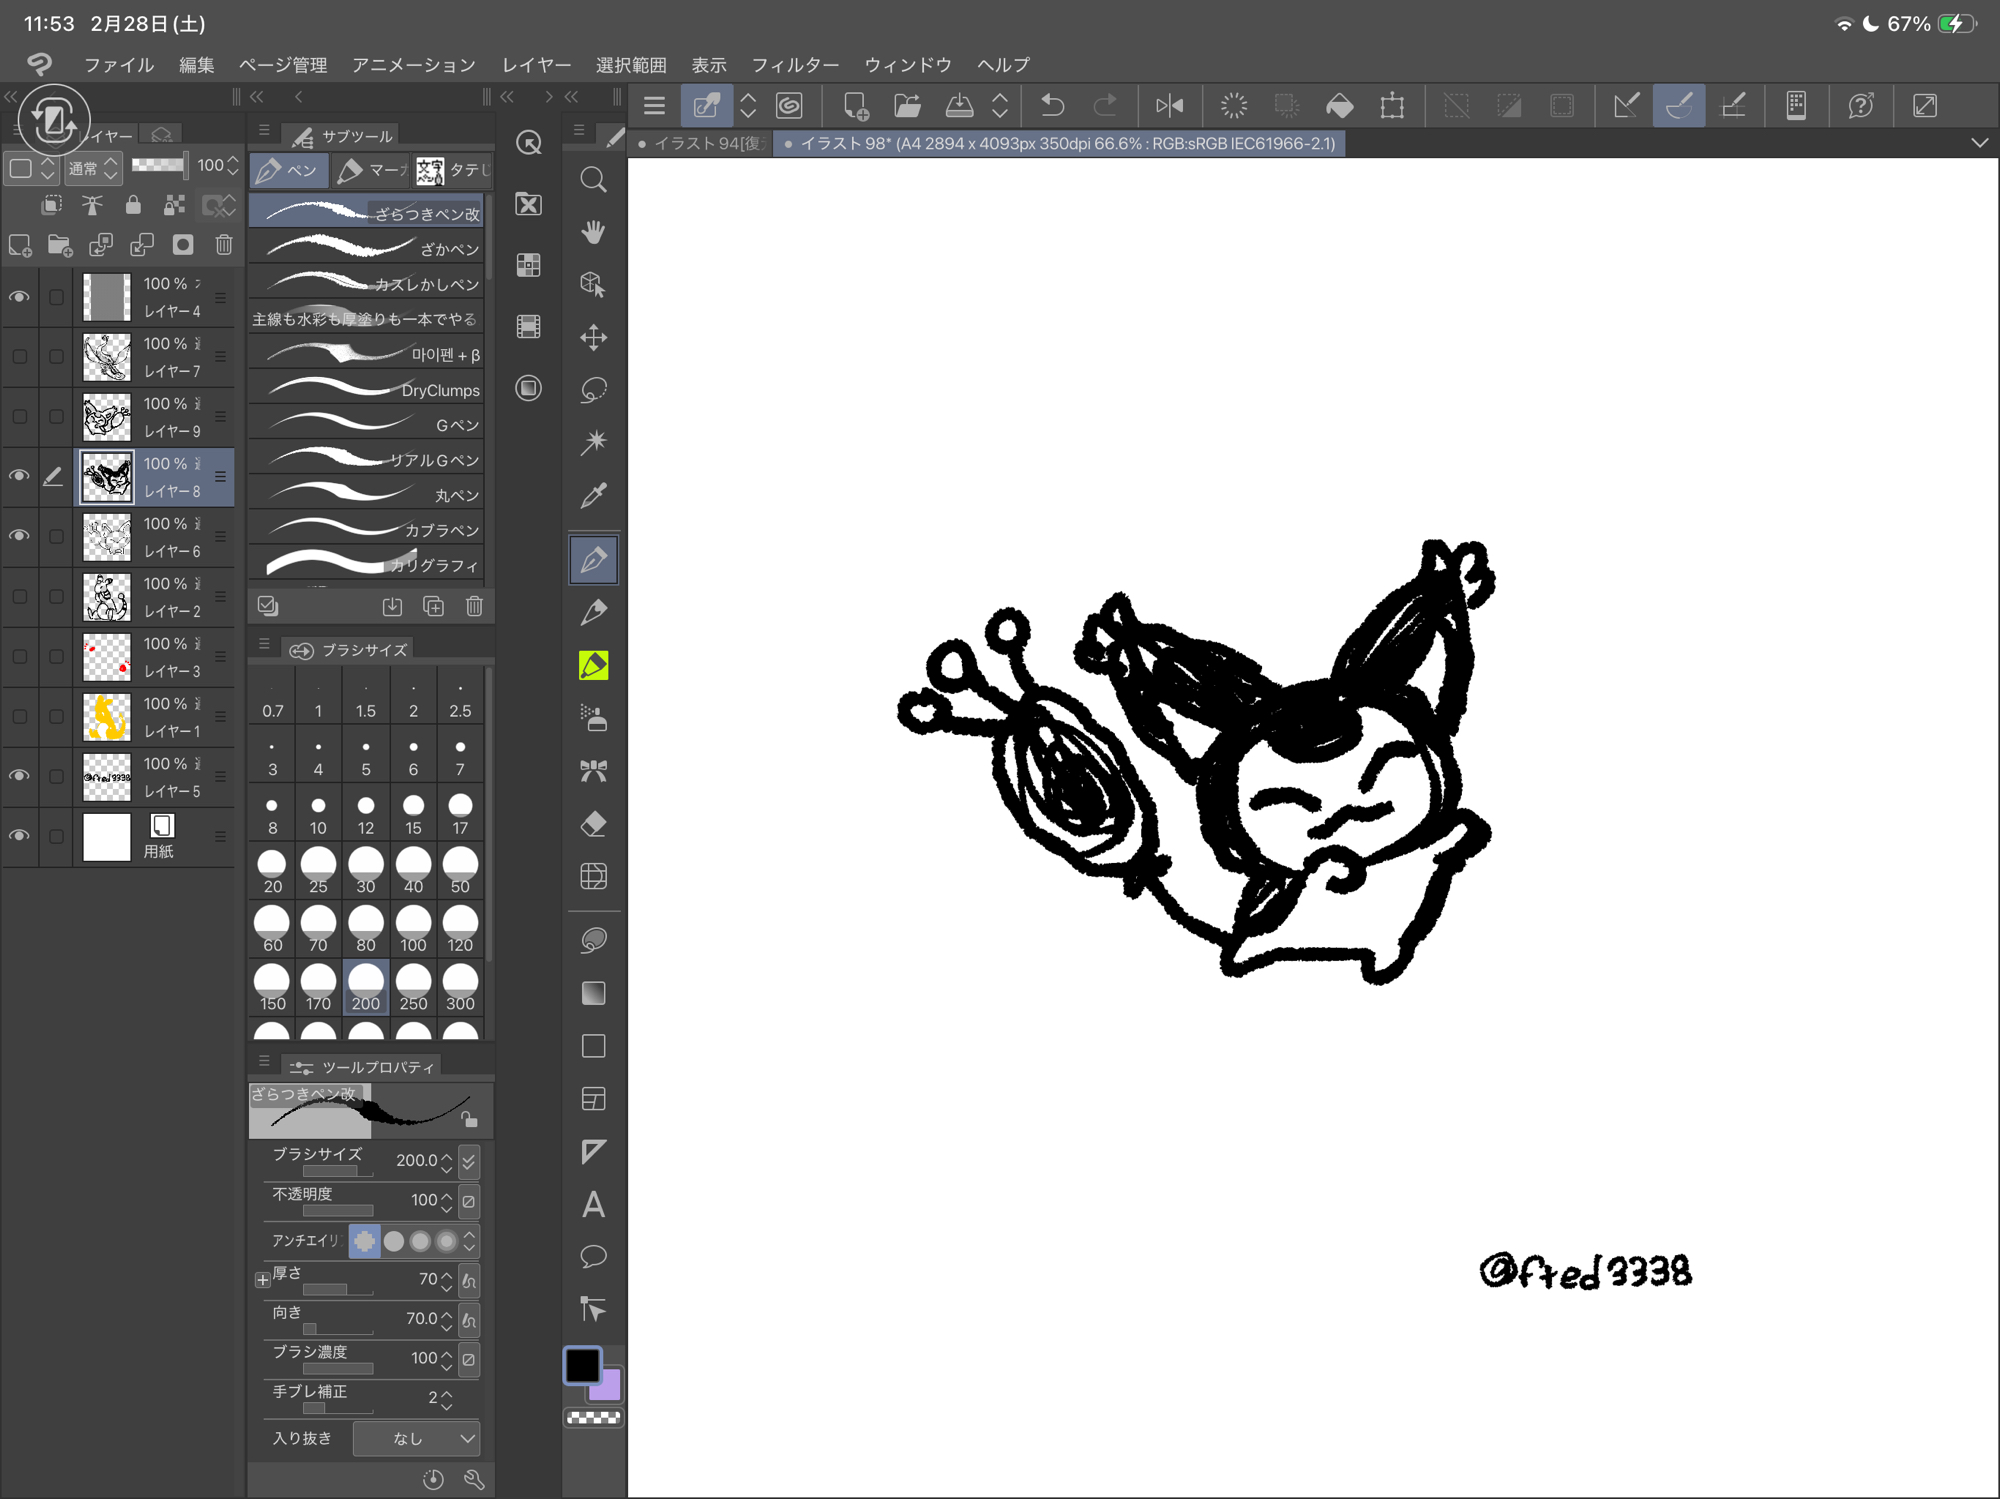
Task: Toggle visibility of 用紙 paper layer
Action: point(19,836)
